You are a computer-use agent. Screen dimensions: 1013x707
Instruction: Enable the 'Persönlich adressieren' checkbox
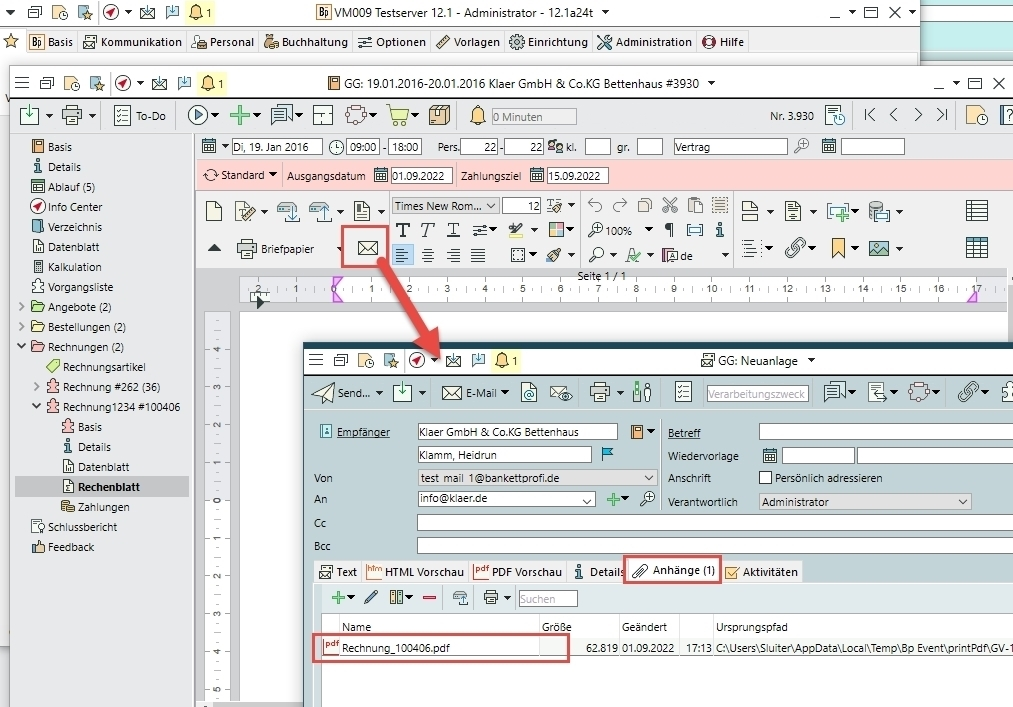tap(766, 478)
